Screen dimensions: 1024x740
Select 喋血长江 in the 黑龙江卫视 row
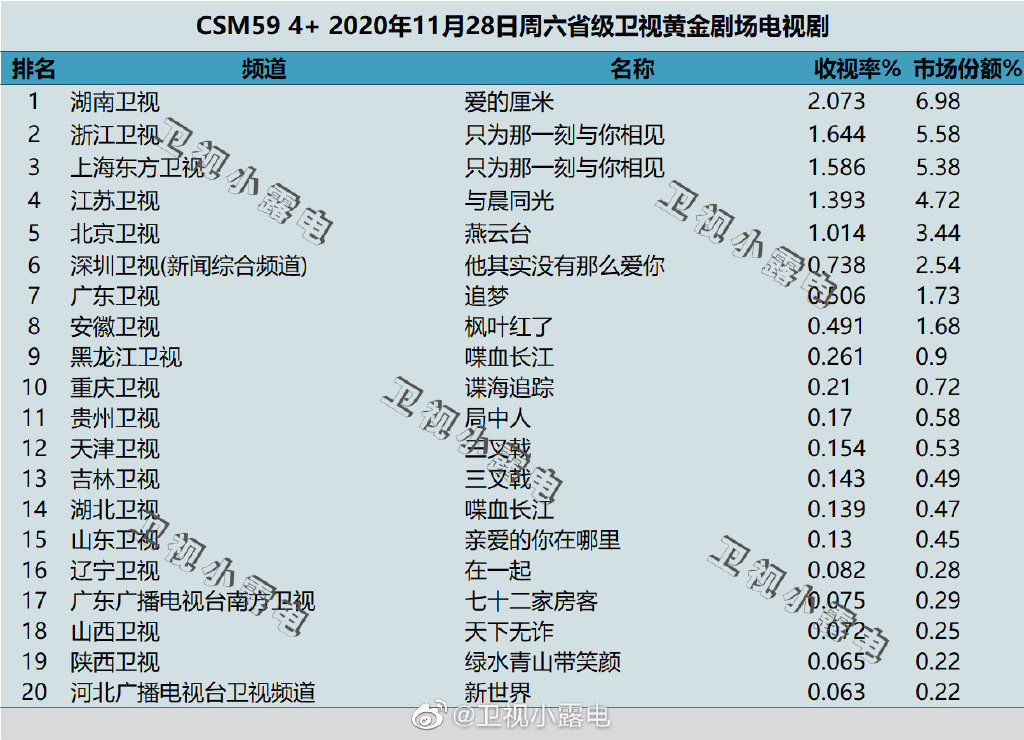click(x=509, y=357)
